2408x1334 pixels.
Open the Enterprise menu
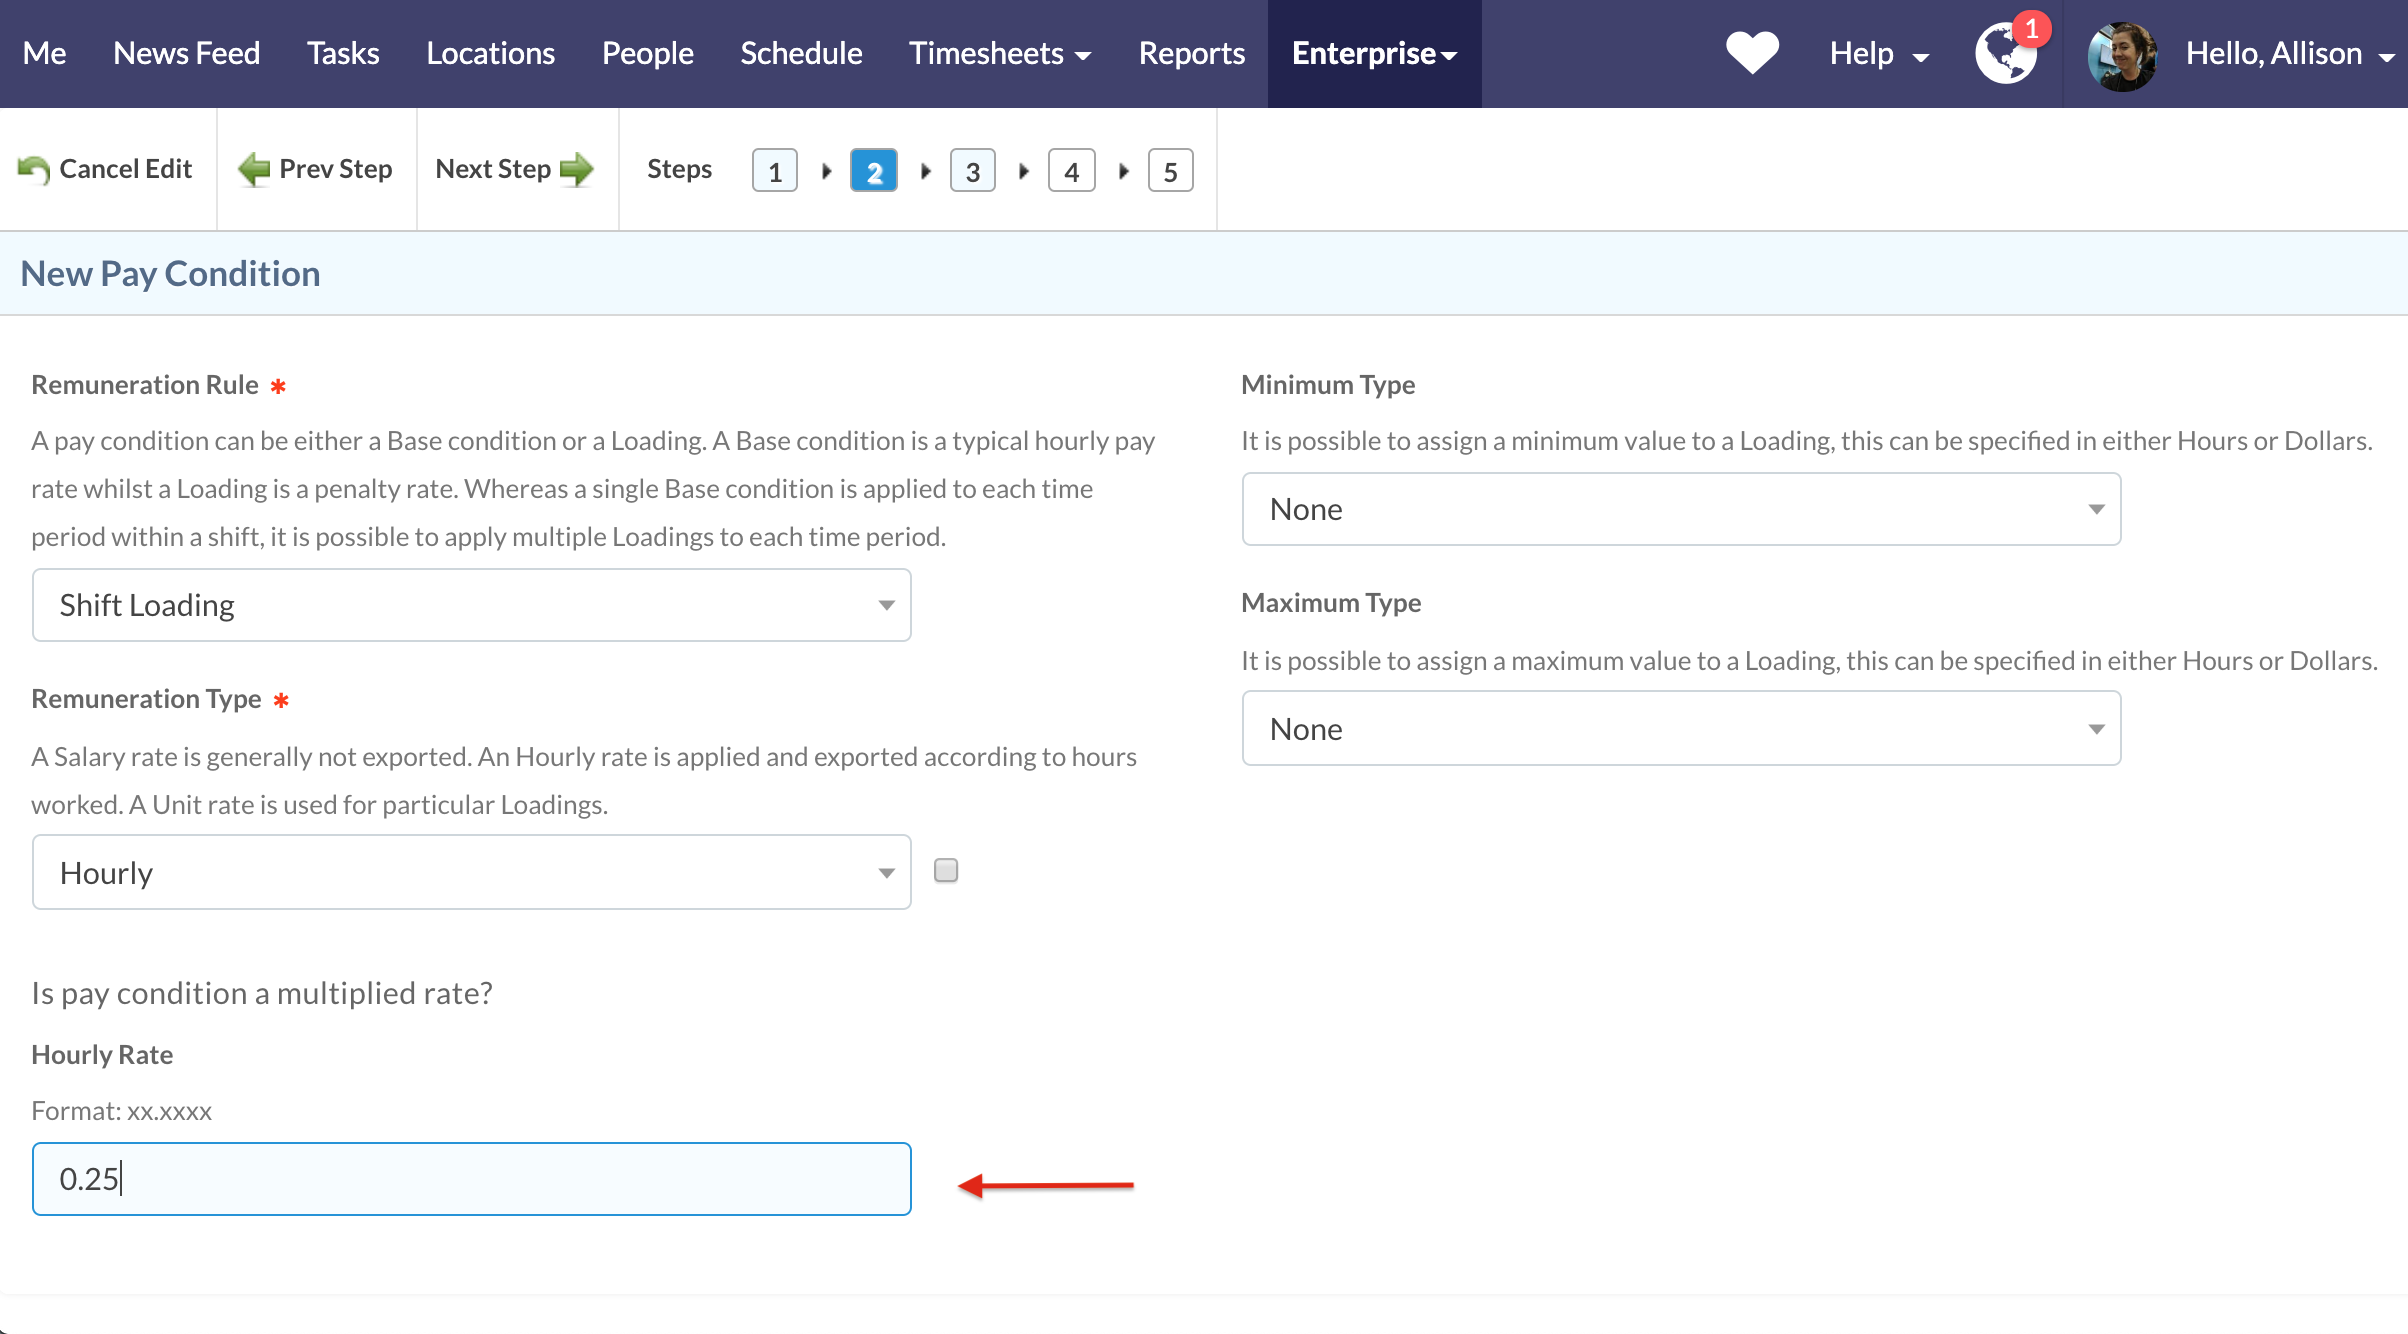(1373, 53)
